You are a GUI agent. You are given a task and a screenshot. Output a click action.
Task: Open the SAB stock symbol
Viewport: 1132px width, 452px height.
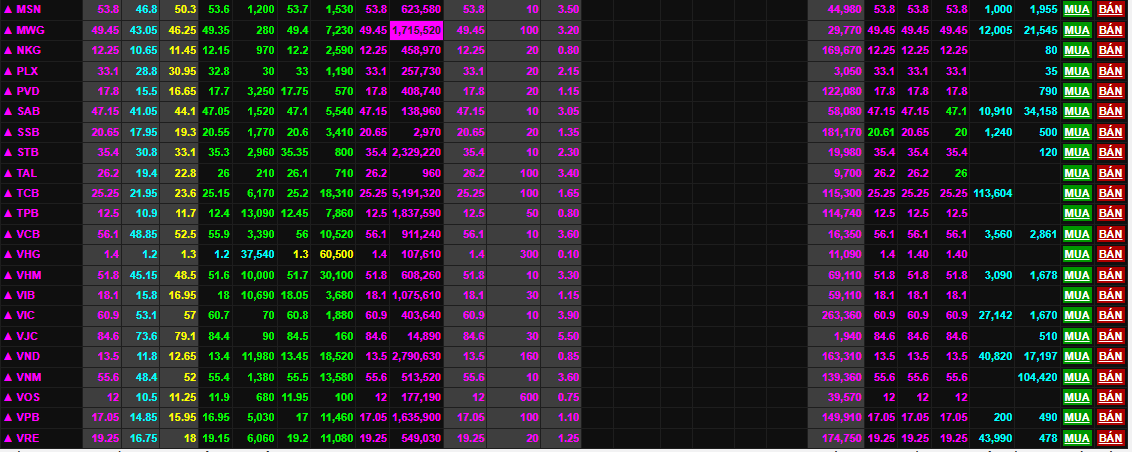[x=27, y=111]
